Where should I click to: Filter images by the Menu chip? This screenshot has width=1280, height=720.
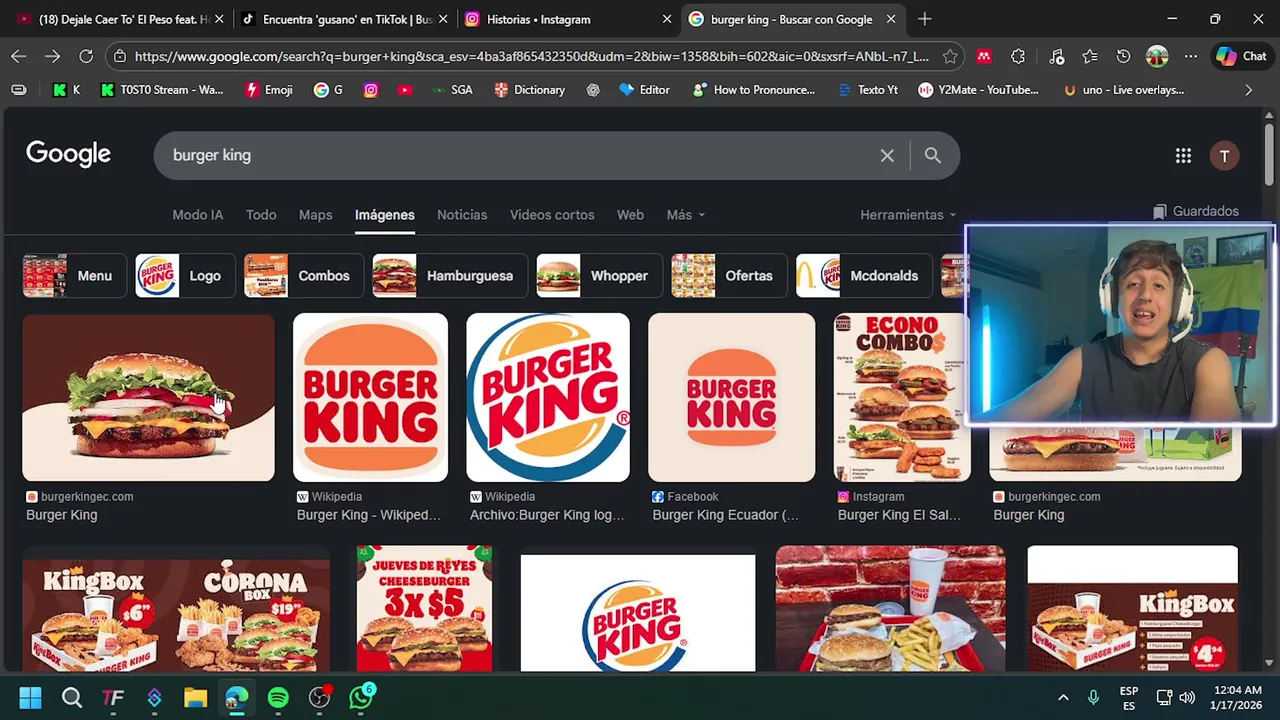75,276
